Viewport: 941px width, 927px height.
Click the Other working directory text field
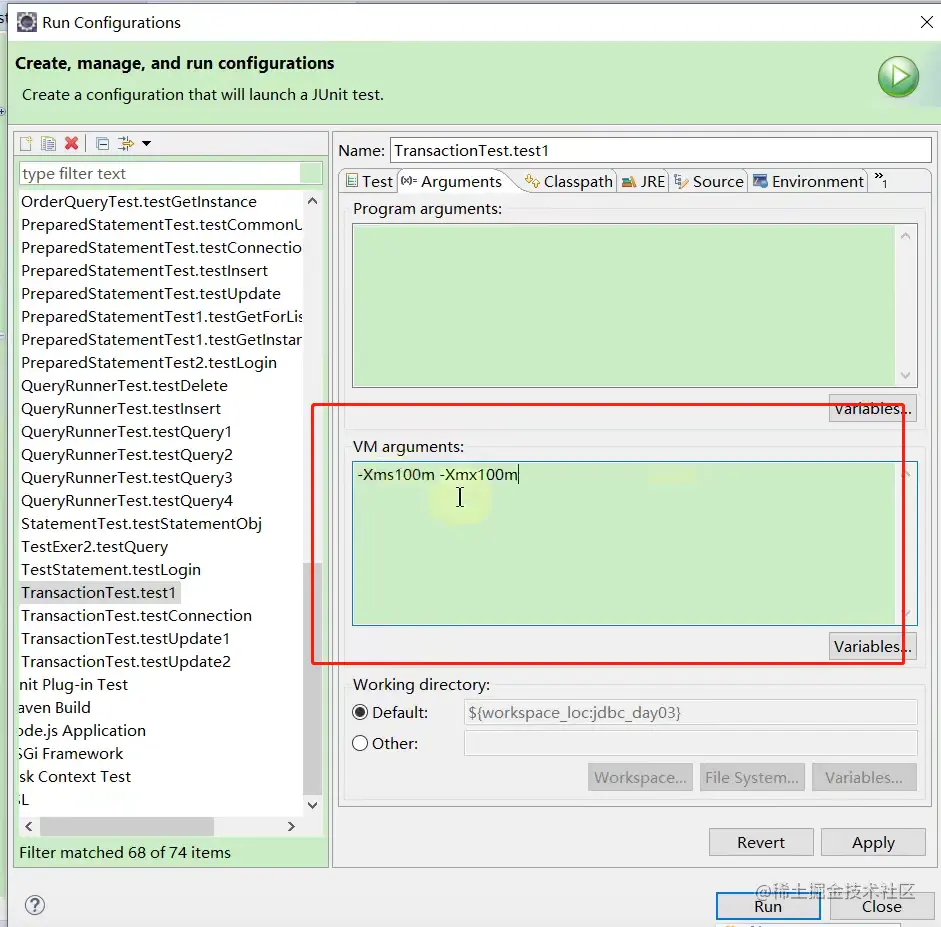coord(690,743)
